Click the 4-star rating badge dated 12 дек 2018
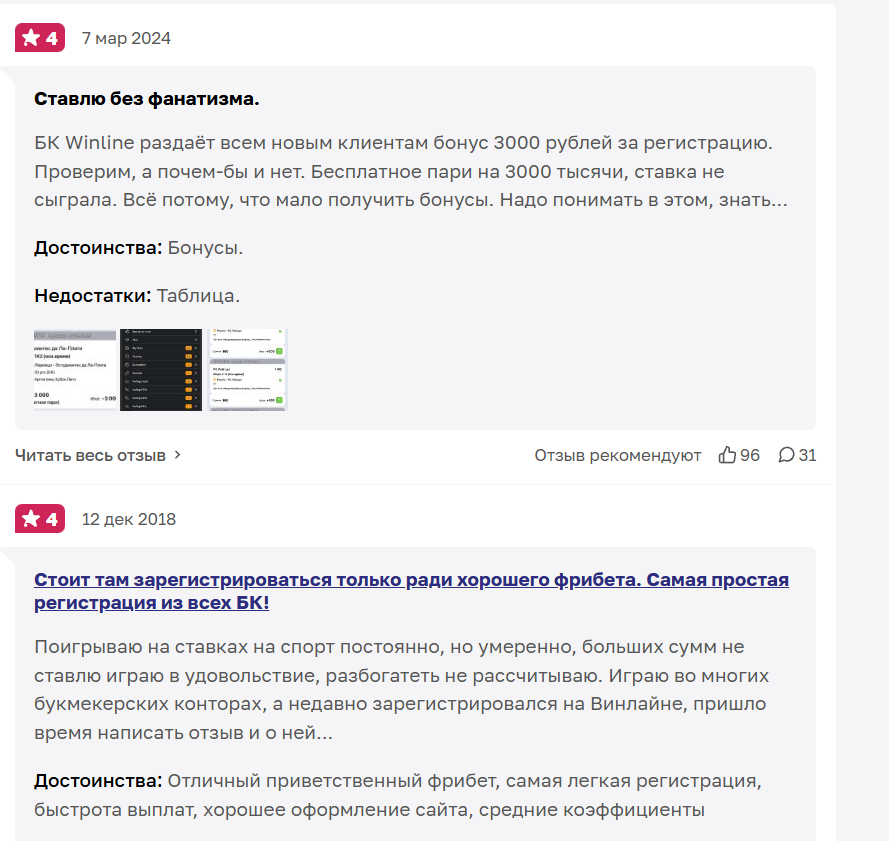This screenshot has width=889, height=841. click(39, 518)
